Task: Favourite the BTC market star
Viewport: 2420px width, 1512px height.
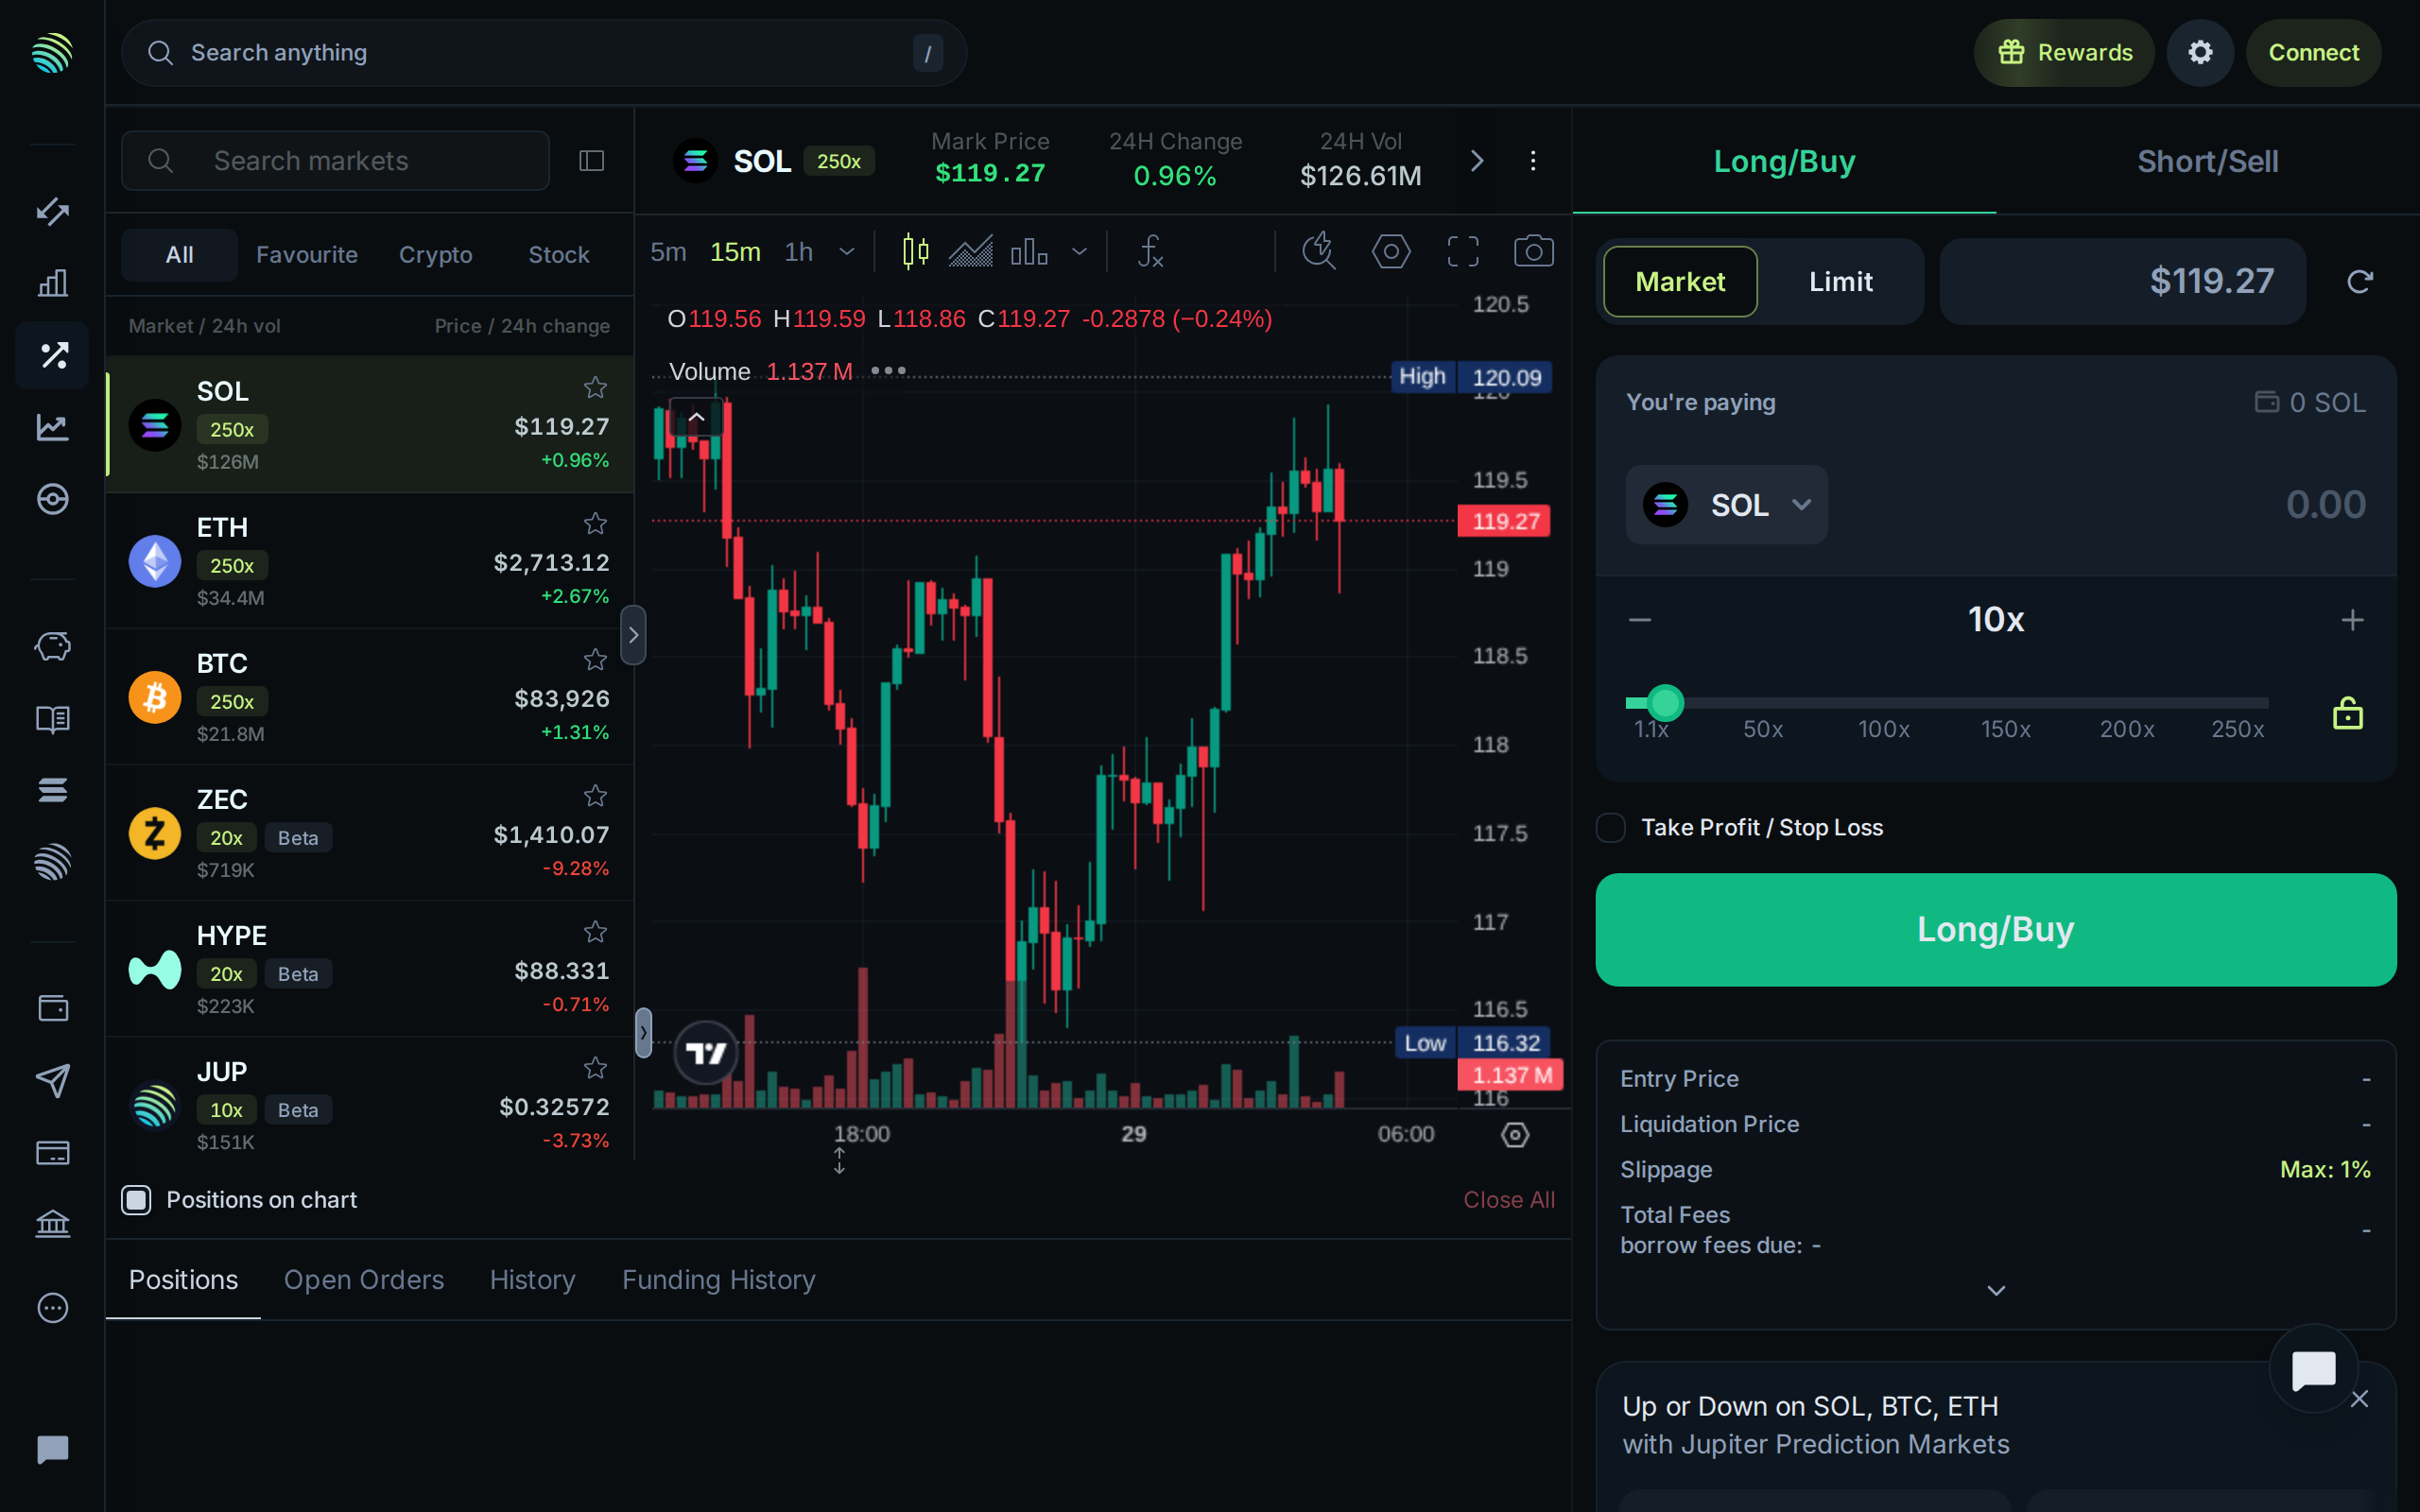Action: coord(595,660)
